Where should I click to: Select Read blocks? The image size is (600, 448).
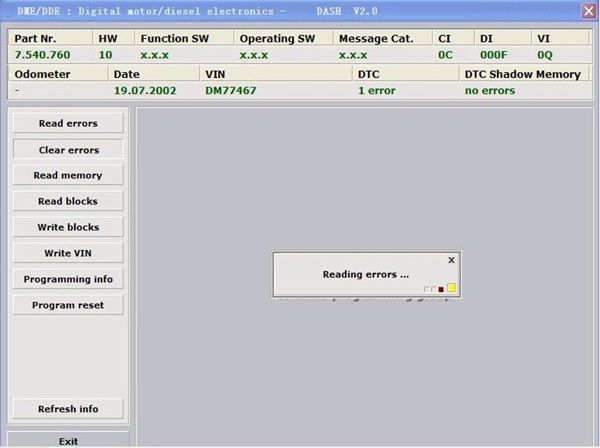click(x=68, y=201)
